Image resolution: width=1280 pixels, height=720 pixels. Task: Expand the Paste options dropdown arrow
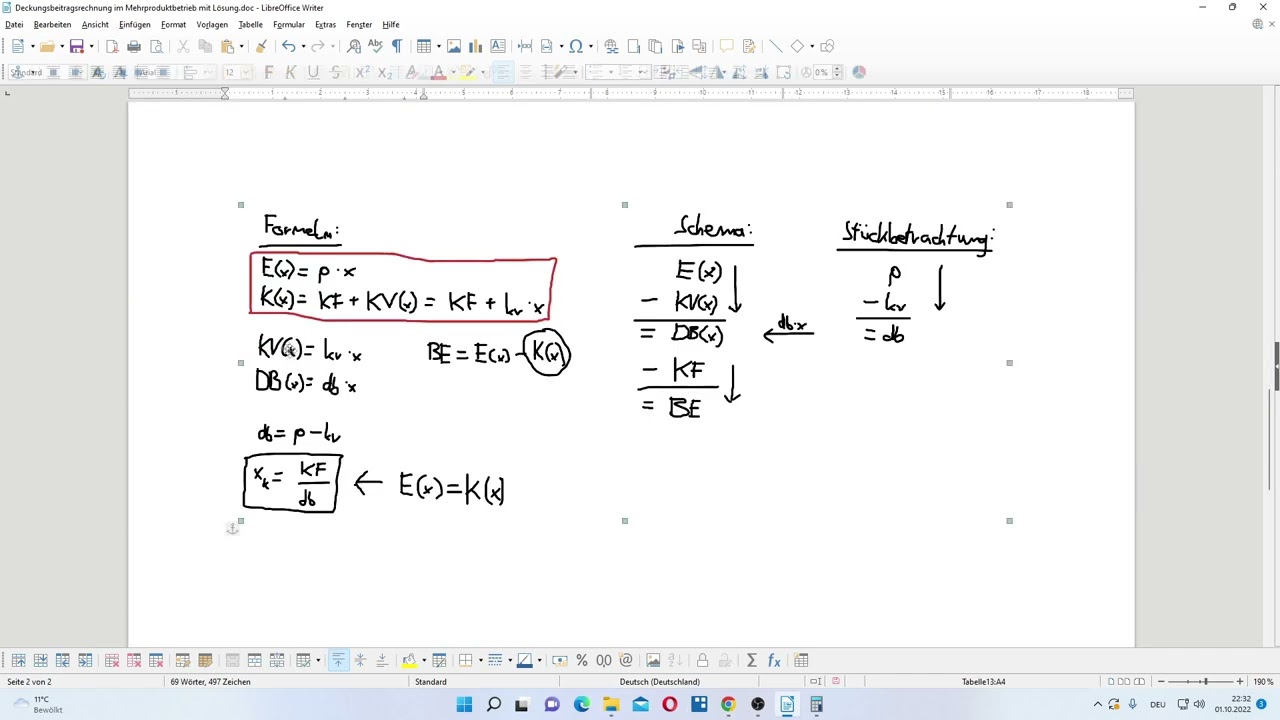pos(241,46)
